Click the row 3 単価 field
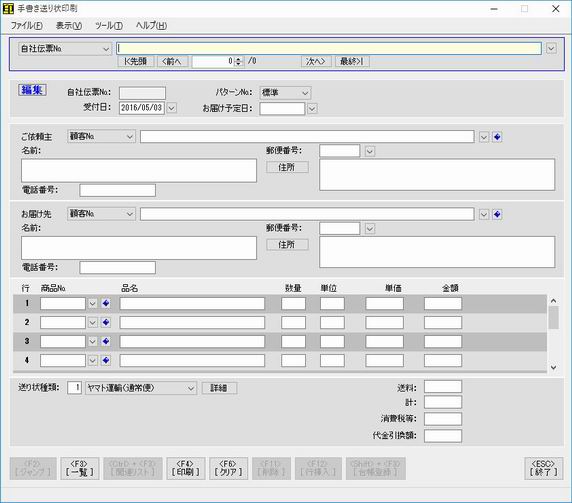The image size is (572, 503). click(384, 341)
